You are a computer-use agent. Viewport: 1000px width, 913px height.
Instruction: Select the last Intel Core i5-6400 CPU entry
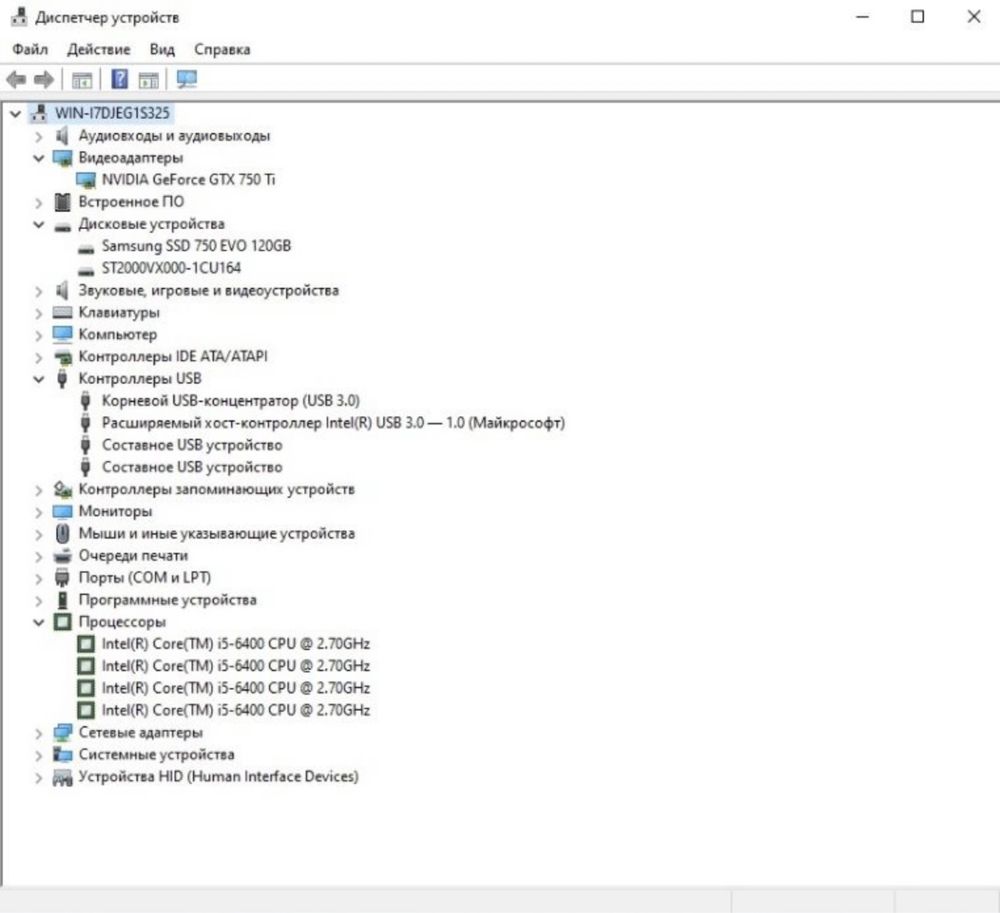pyautogui.click(x=236, y=710)
